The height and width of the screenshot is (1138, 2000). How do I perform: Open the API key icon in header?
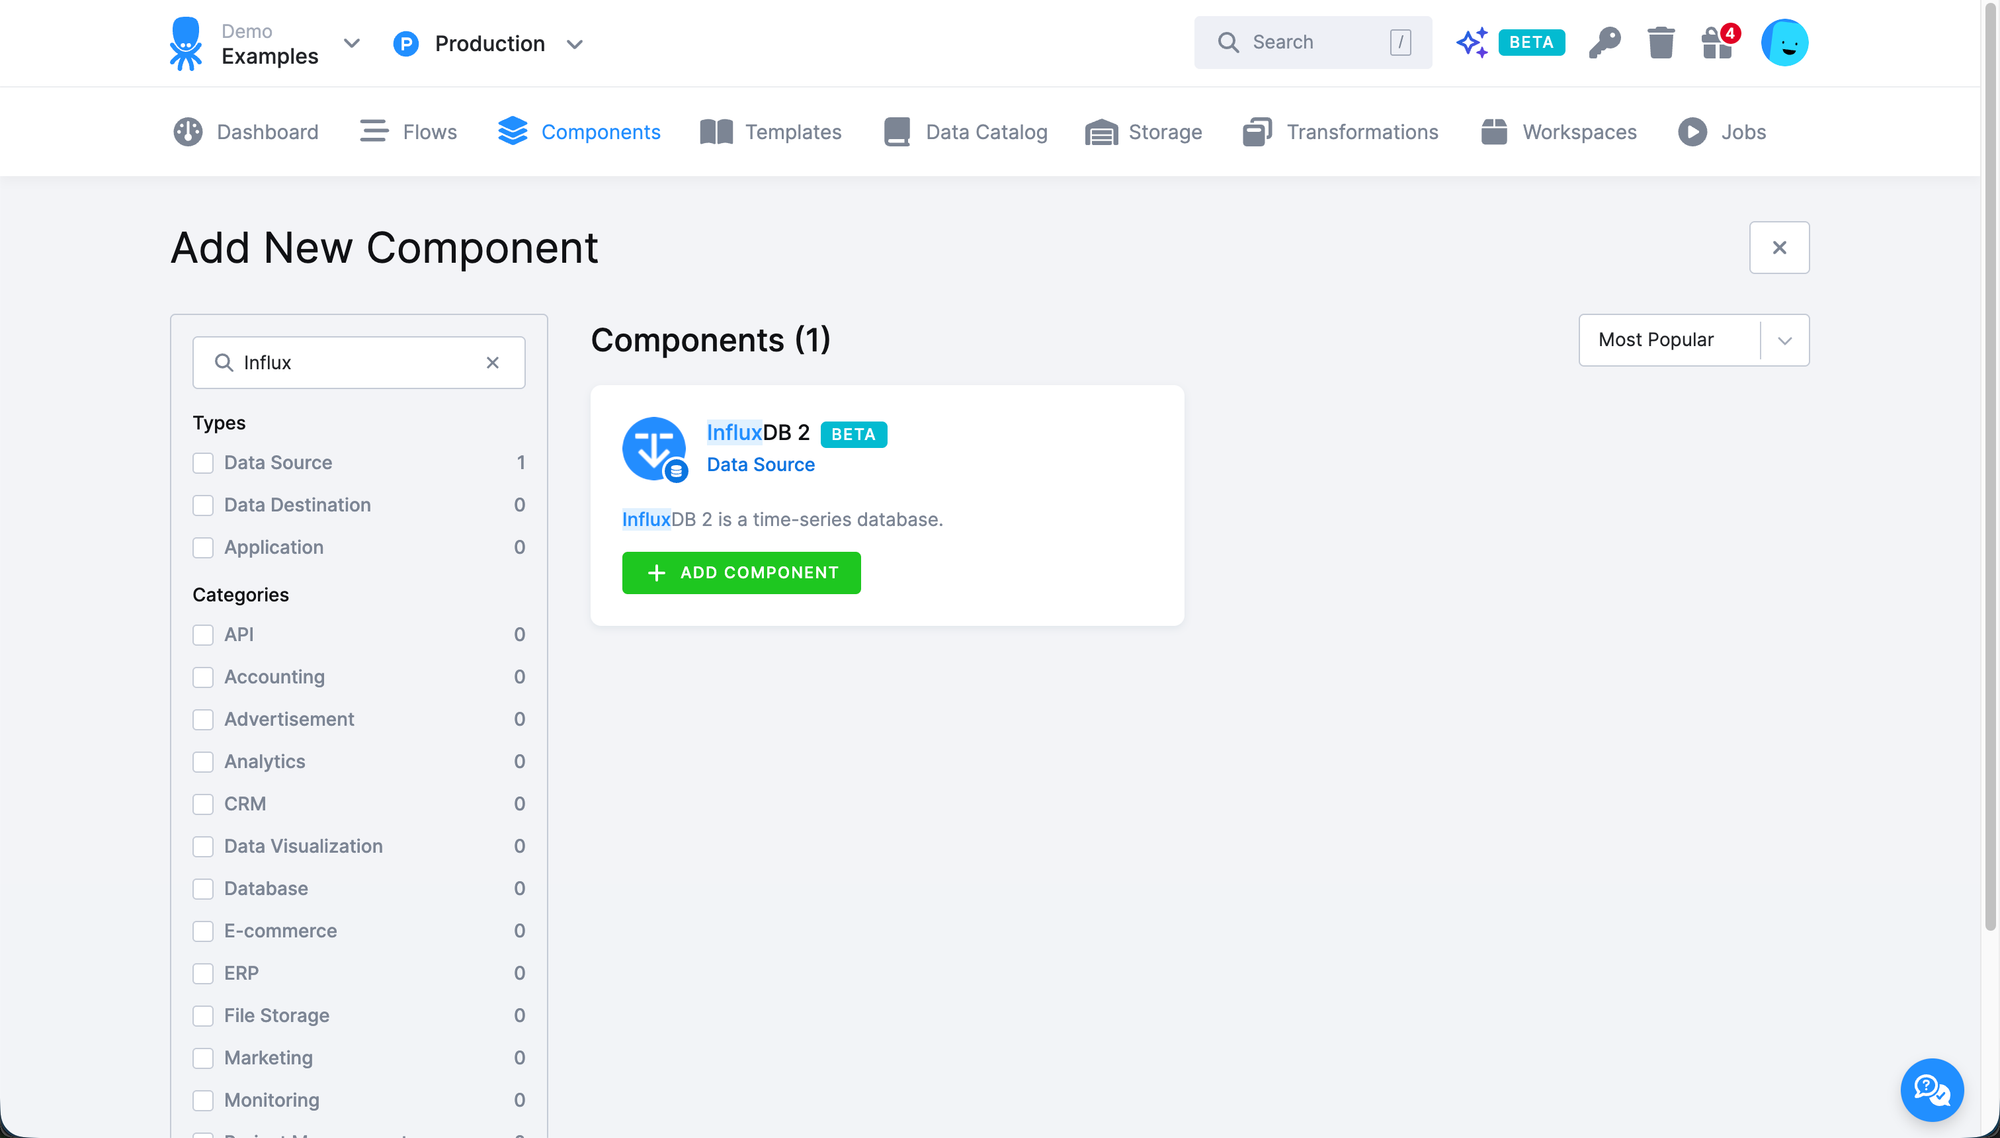1604,42
